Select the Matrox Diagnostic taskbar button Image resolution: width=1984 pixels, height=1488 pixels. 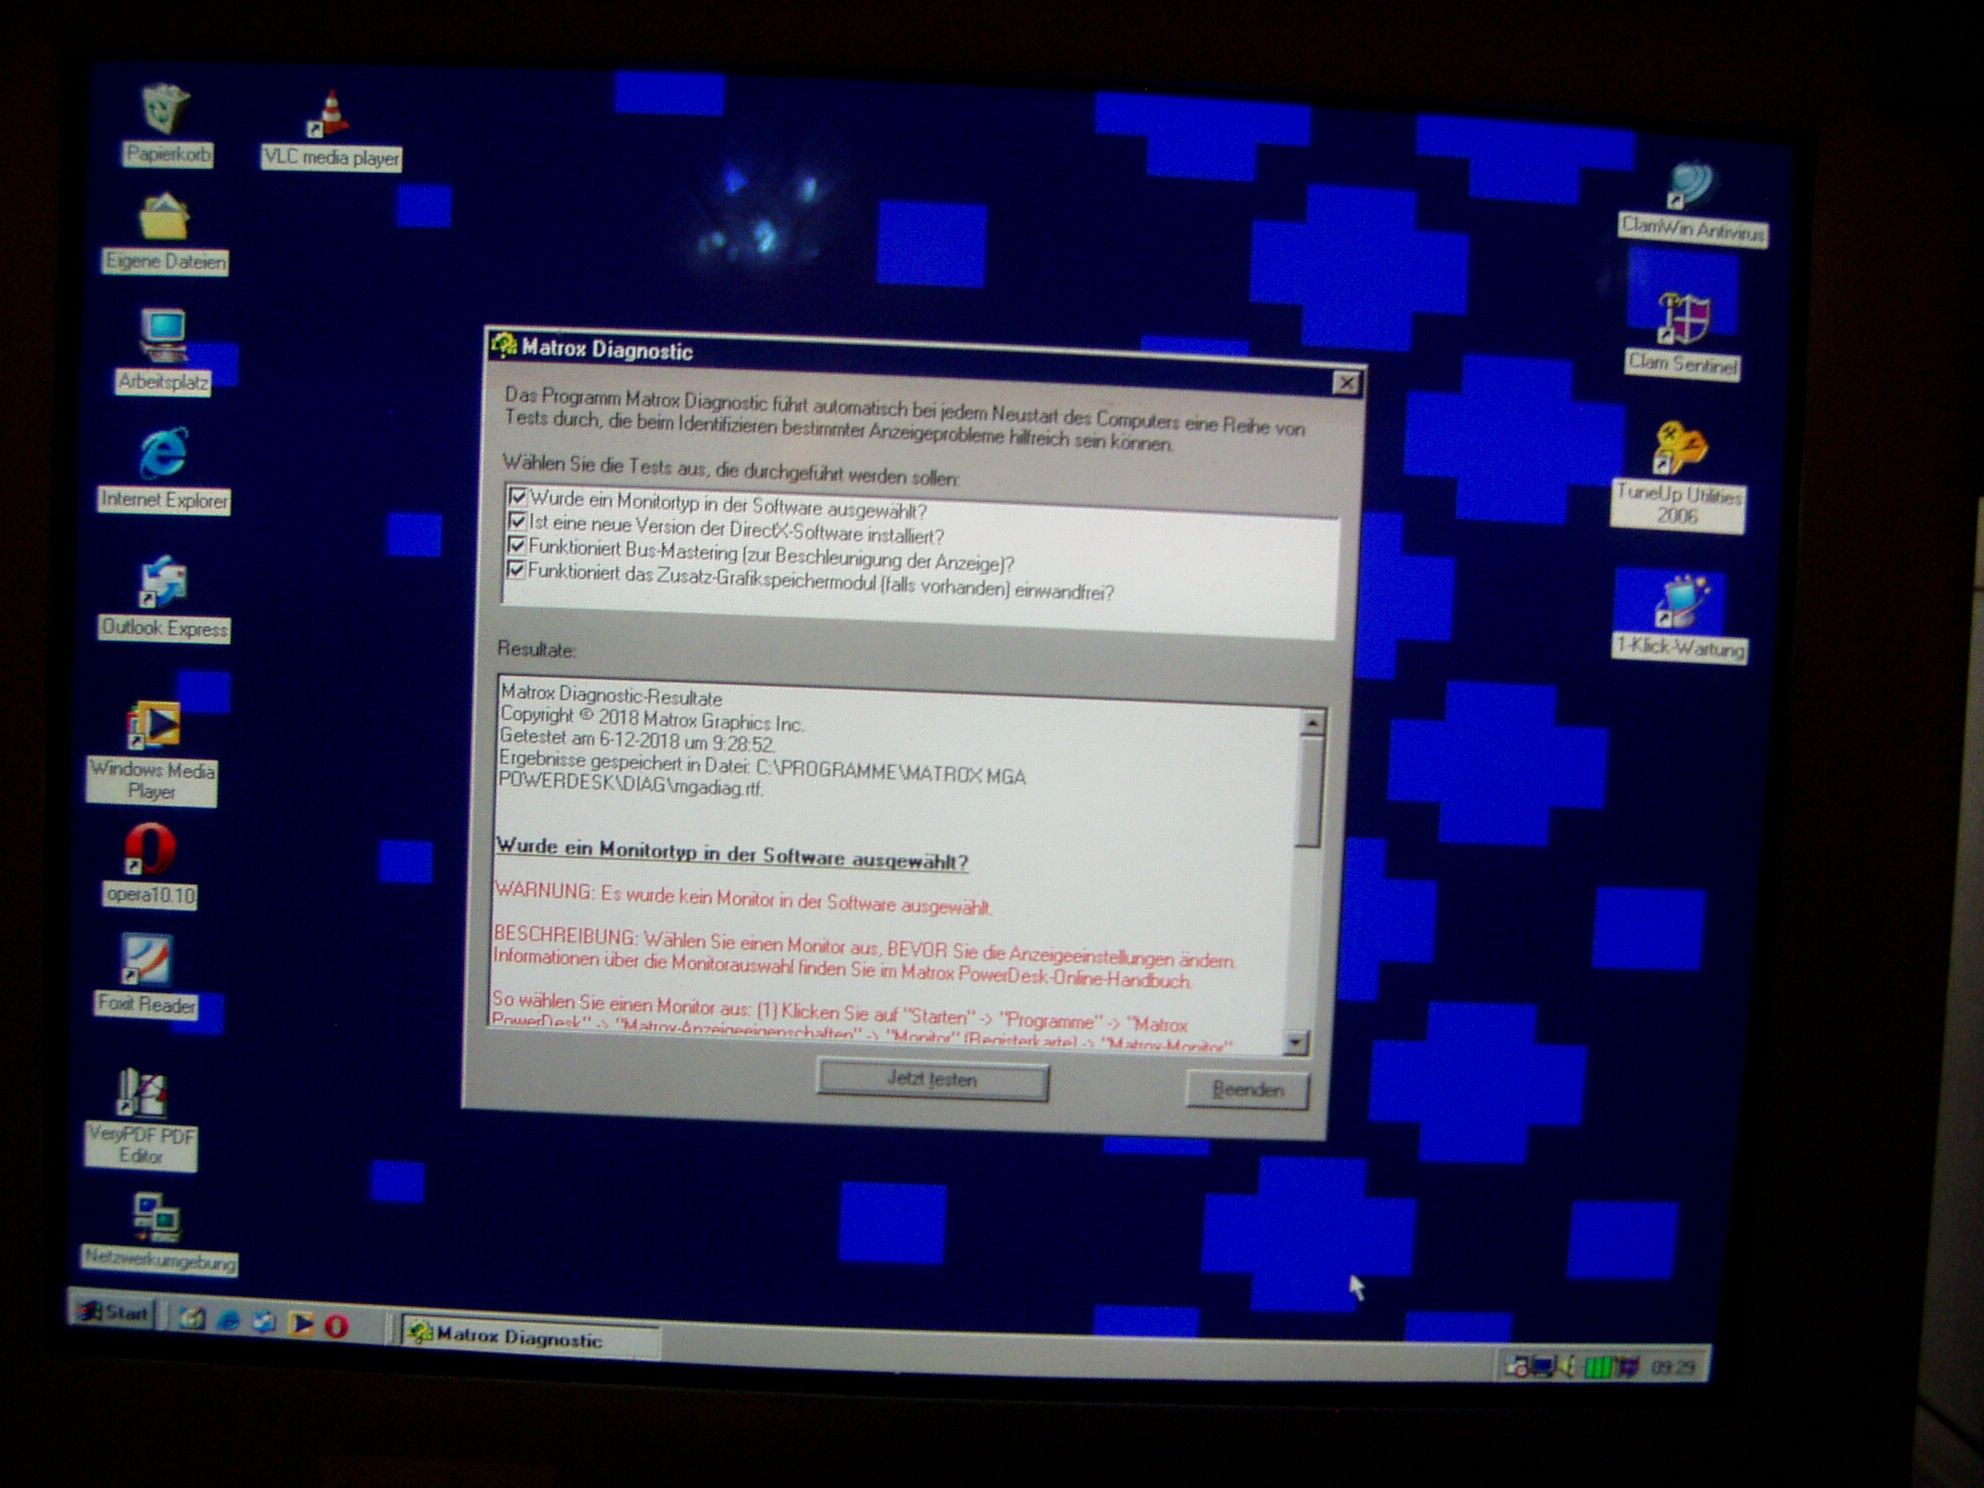point(527,1336)
